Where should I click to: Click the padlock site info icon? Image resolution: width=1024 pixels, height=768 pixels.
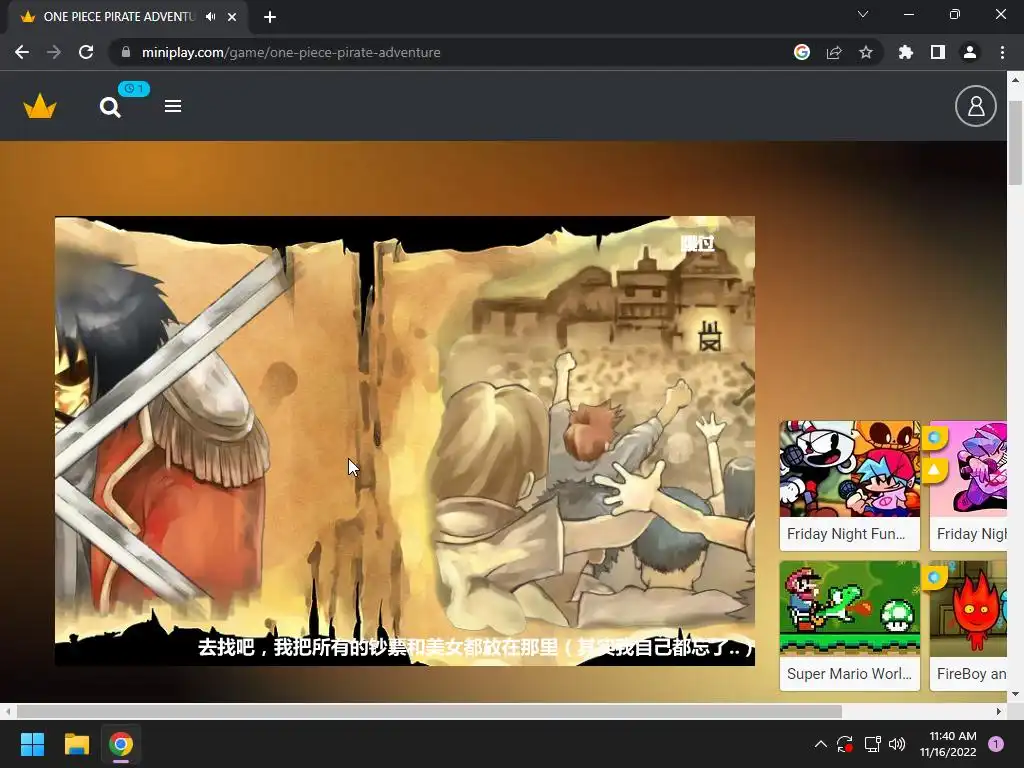point(126,52)
